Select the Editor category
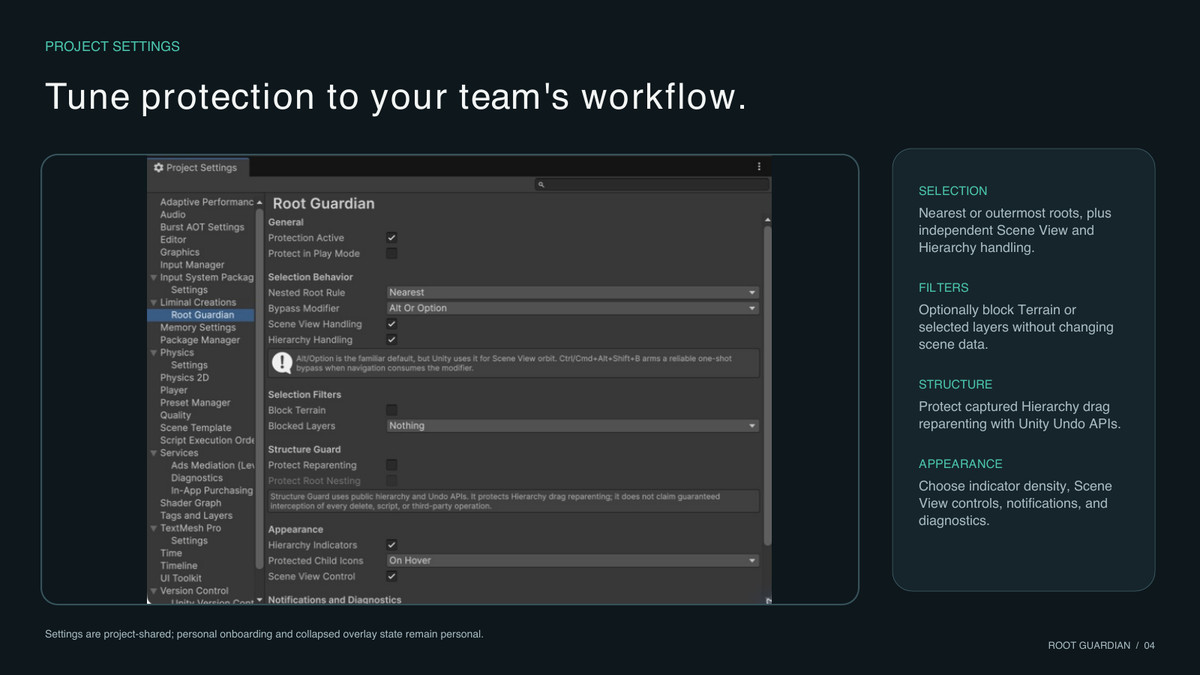 tap(173, 240)
